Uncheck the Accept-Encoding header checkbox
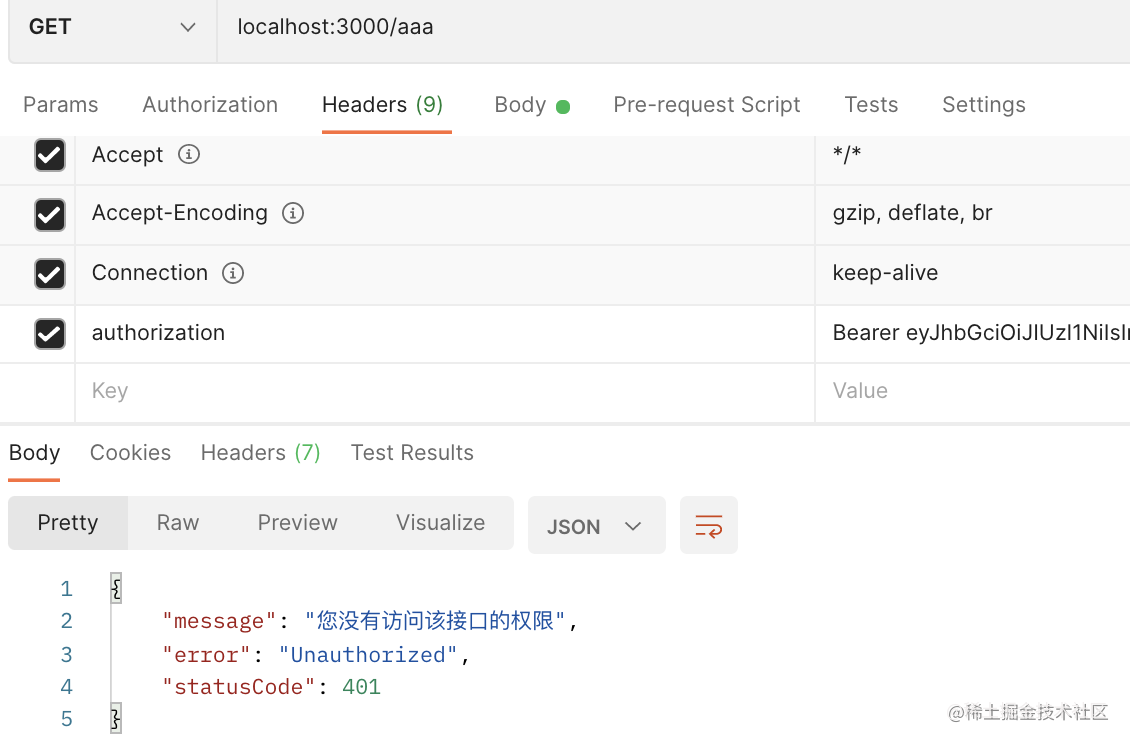 point(49,214)
